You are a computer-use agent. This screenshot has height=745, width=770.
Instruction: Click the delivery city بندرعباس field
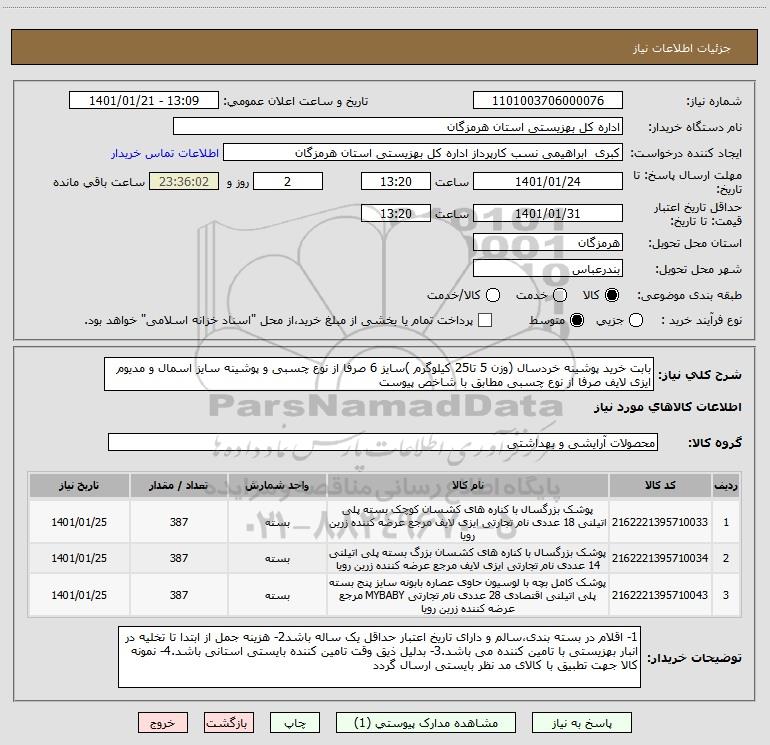pyautogui.click(x=548, y=269)
